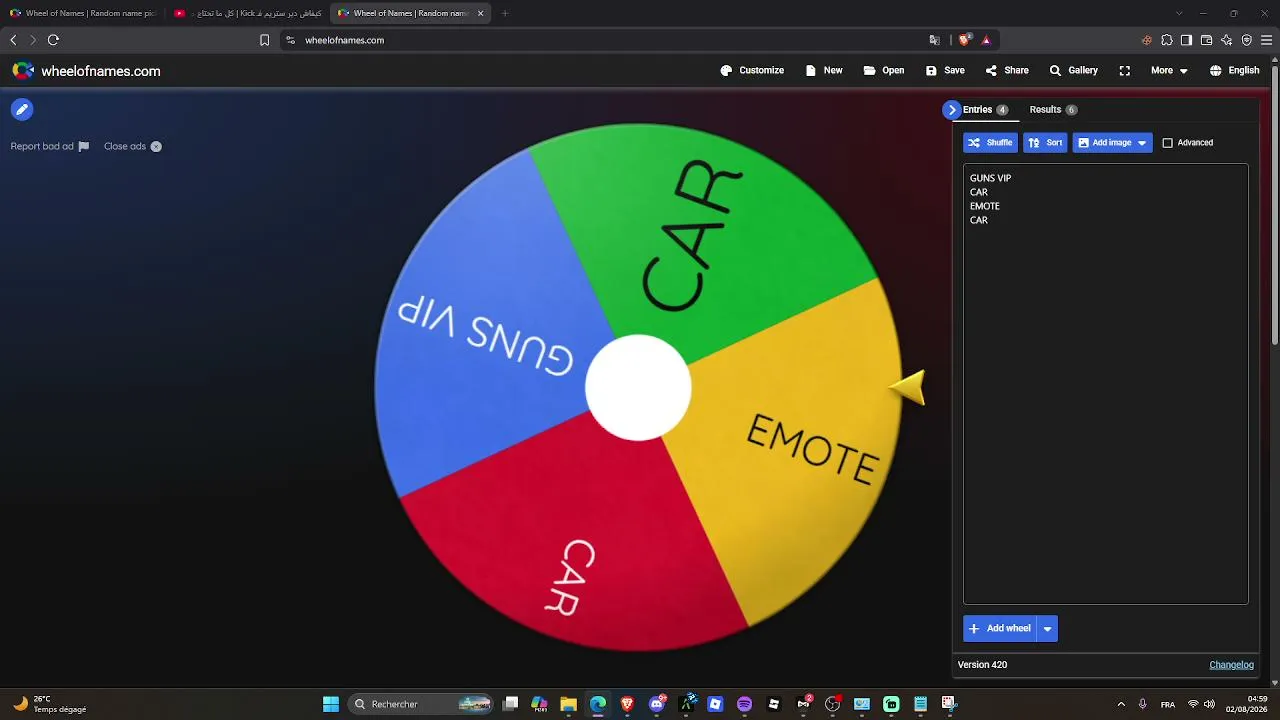
Task: Open the Windows Start menu
Action: [331, 704]
